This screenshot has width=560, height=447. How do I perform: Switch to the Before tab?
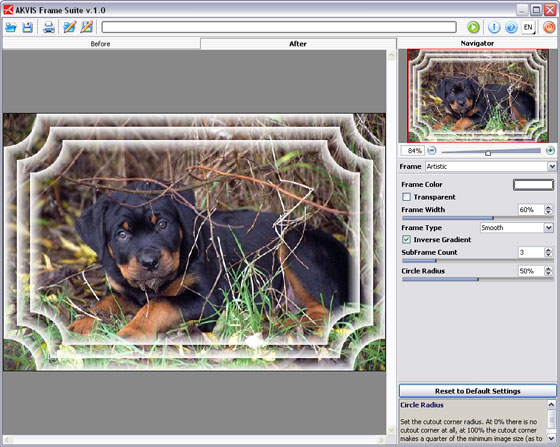pos(101,44)
